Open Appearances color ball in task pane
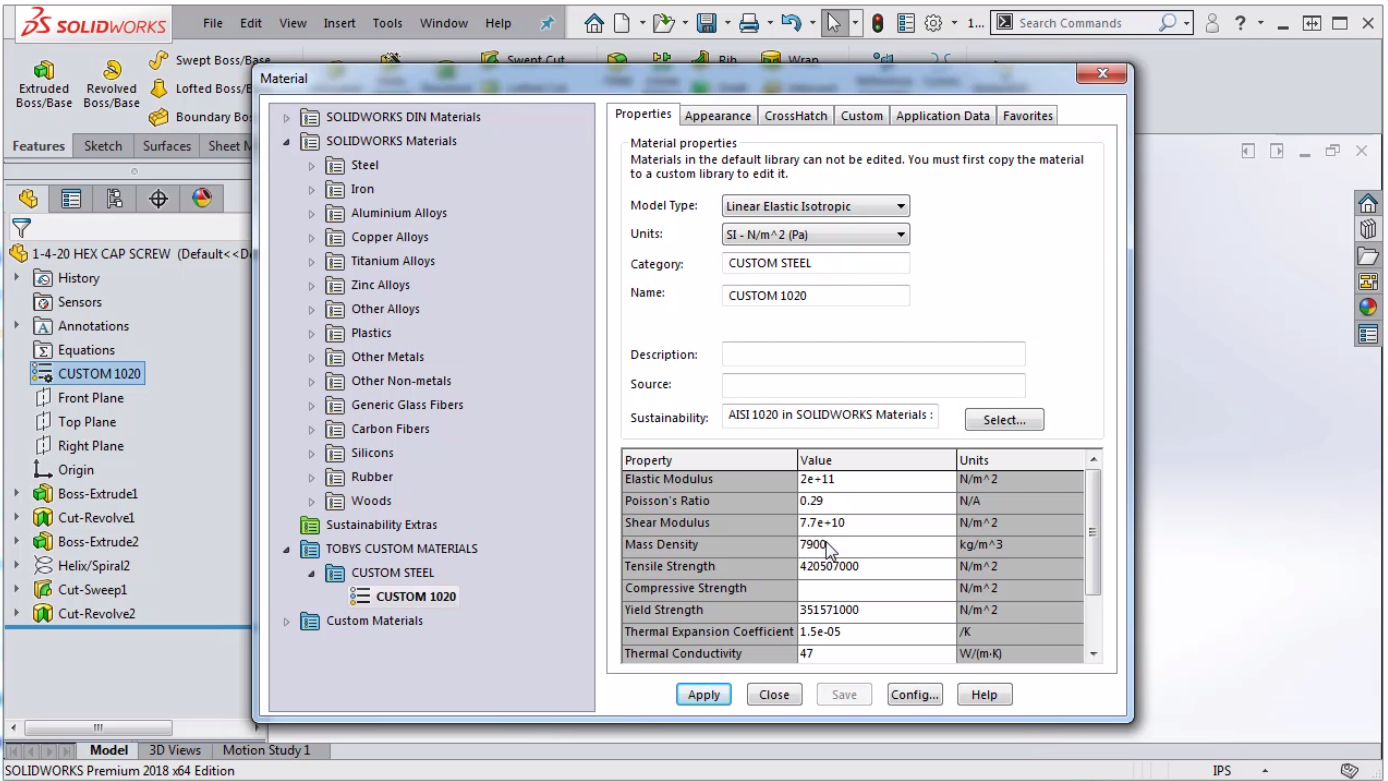 [x=1368, y=308]
